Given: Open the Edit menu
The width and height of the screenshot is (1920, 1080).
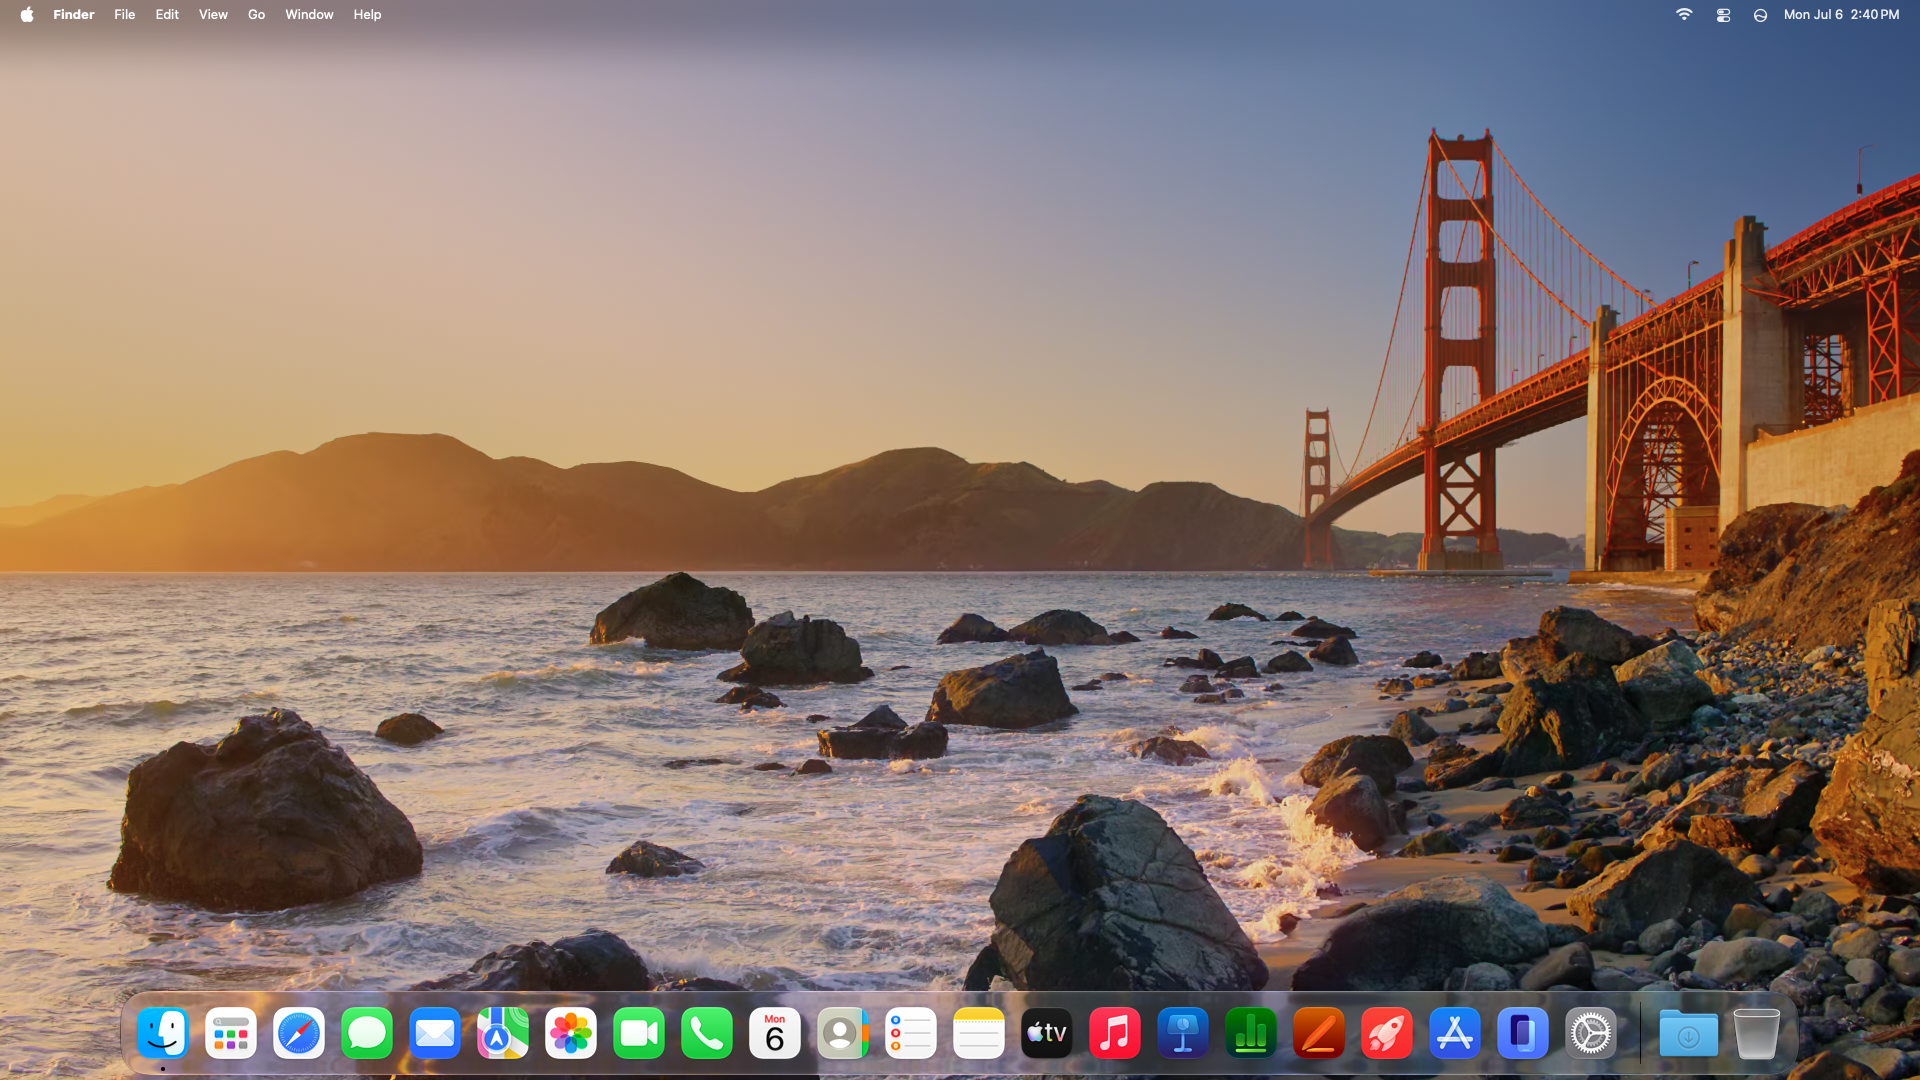Looking at the screenshot, I should coord(167,14).
